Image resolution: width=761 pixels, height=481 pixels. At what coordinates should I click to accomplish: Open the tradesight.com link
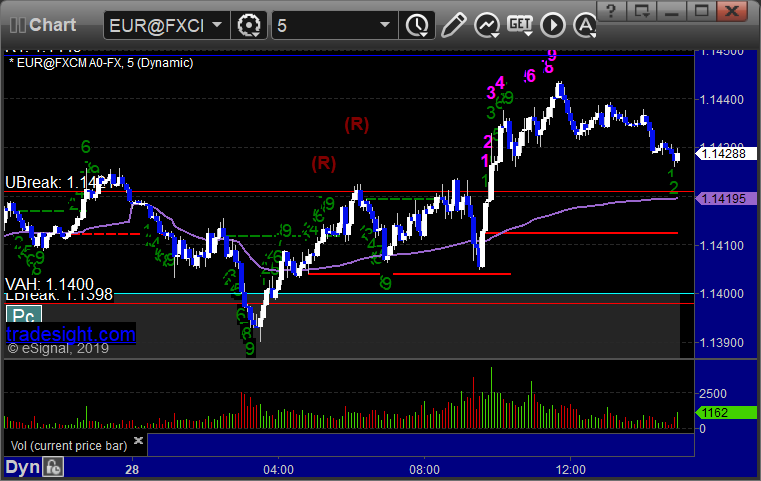pos(71,334)
